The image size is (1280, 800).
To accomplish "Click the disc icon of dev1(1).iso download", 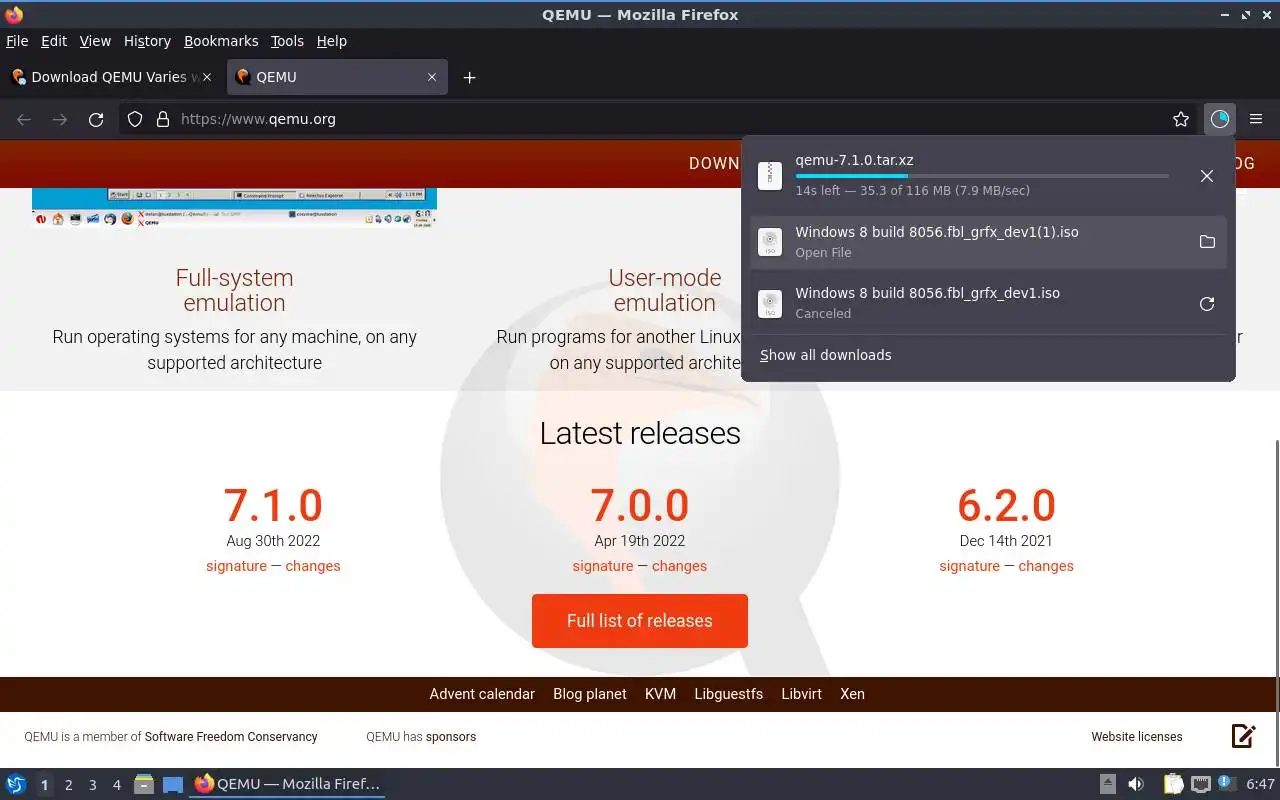I will 769,242.
